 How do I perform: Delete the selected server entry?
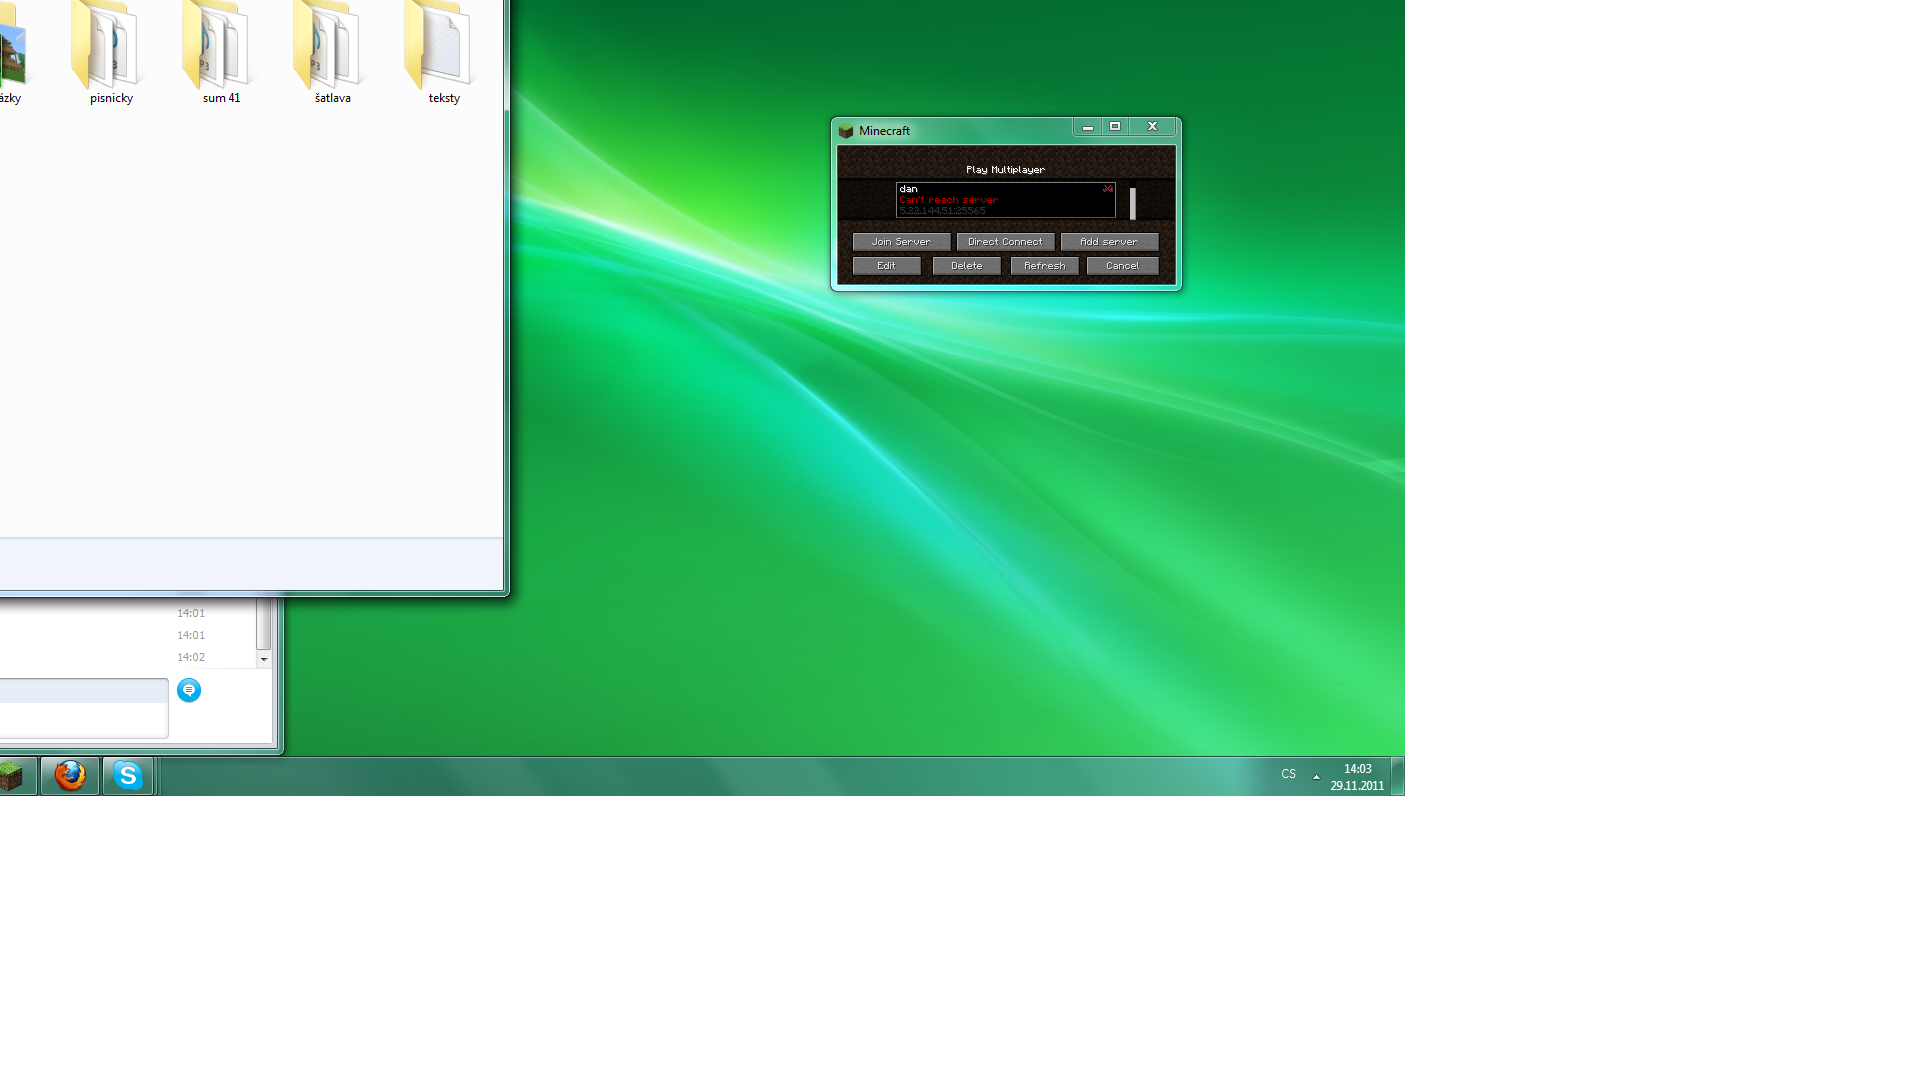click(966, 266)
